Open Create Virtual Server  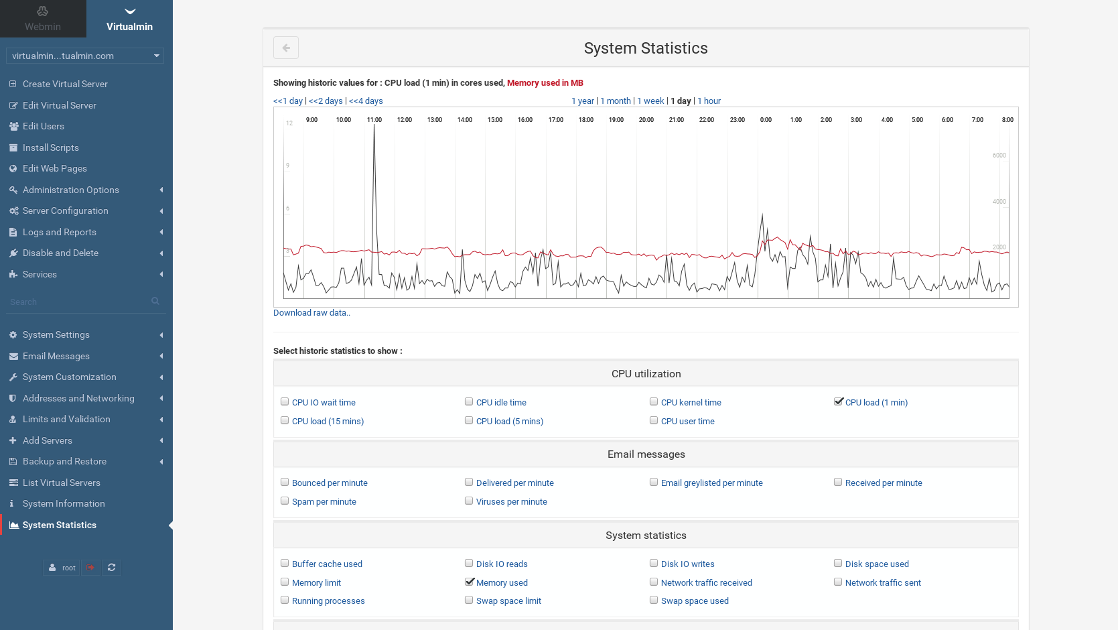tap(65, 84)
